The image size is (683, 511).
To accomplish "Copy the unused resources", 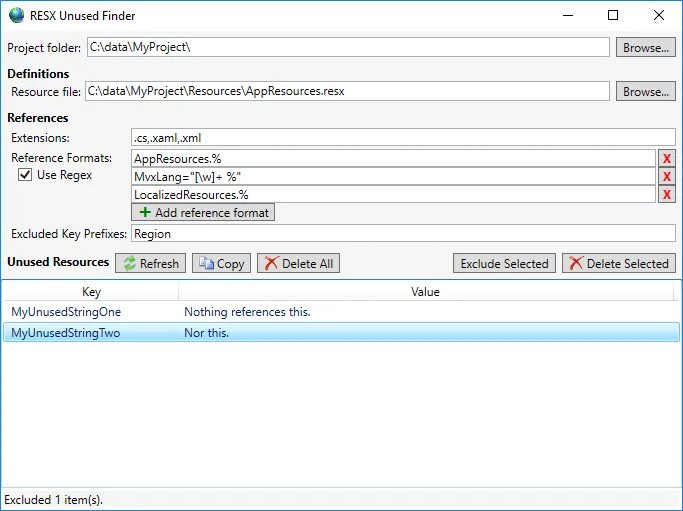I will (x=221, y=263).
